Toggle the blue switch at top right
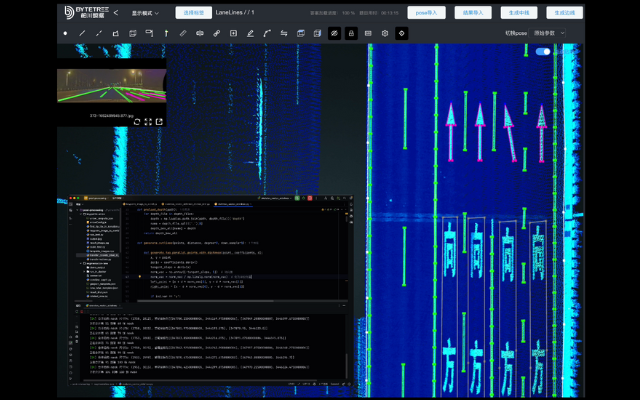 (543, 51)
